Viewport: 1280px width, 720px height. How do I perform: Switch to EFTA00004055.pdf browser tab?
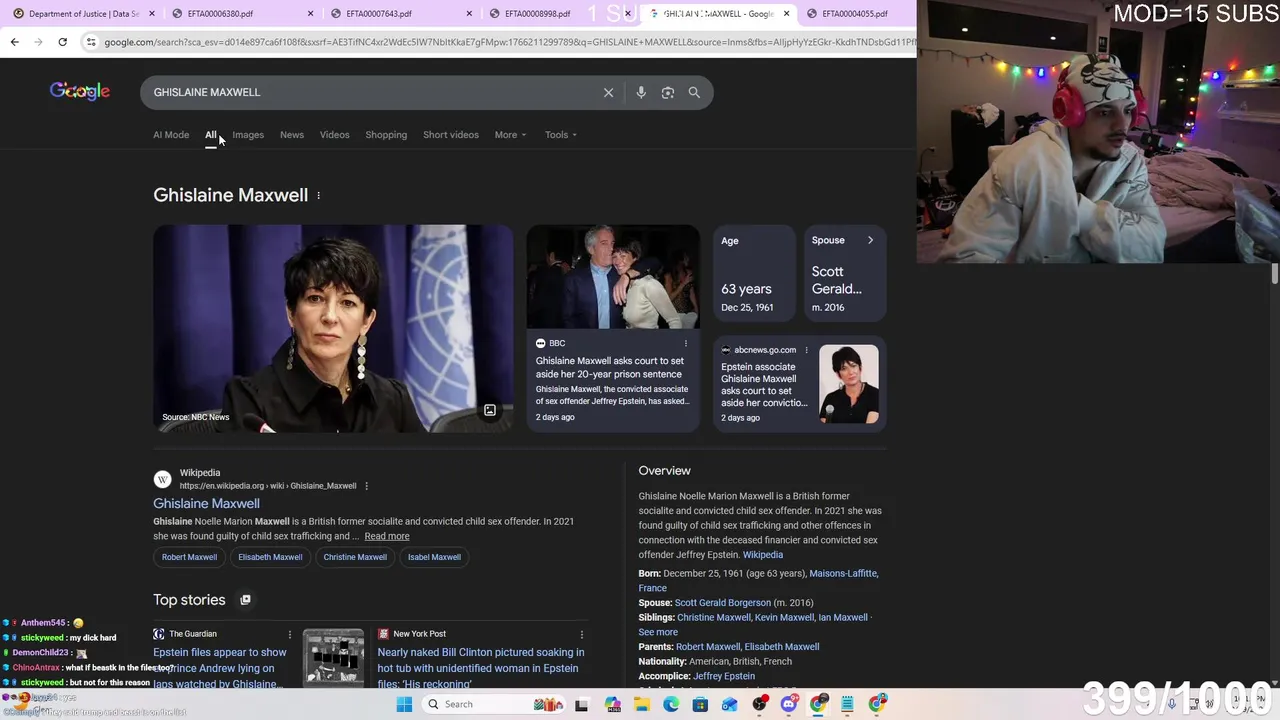click(860, 14)
